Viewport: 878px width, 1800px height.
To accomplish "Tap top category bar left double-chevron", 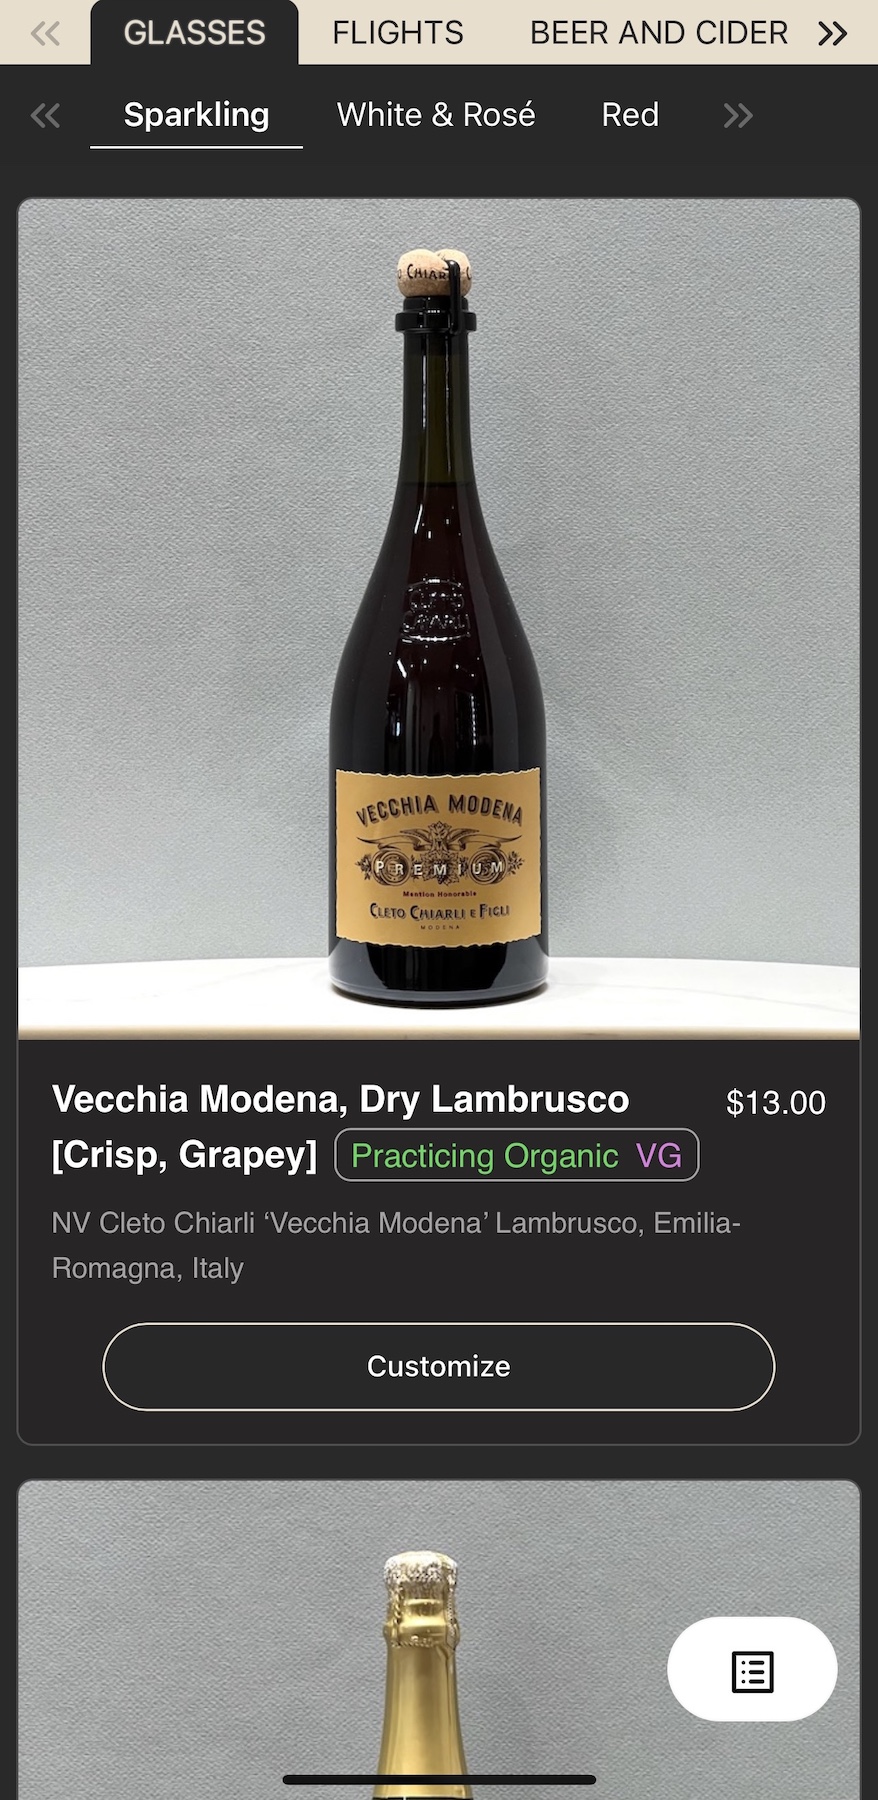I will 45,33.
